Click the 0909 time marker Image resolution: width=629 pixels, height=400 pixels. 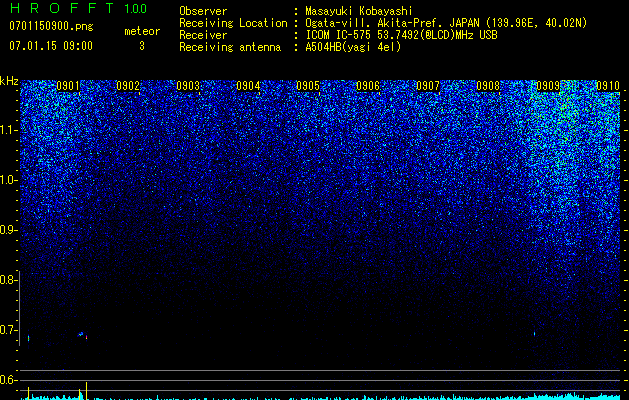548,86
